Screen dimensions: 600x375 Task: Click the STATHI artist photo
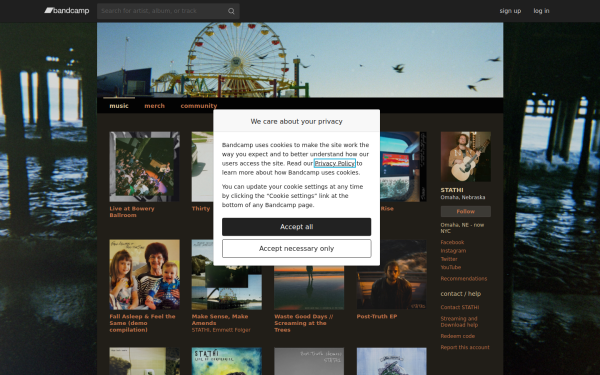pos(466,157)
